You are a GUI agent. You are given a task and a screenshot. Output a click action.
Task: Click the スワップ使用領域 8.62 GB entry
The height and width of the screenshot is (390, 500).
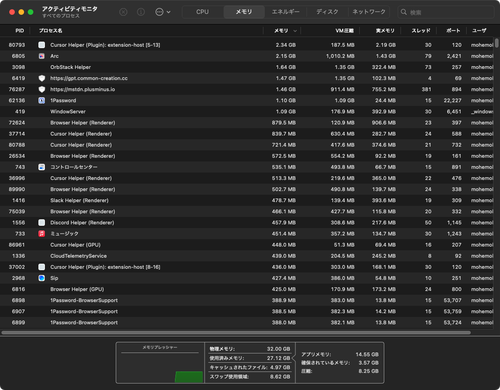pyautogui.click(x=250, y=377)
